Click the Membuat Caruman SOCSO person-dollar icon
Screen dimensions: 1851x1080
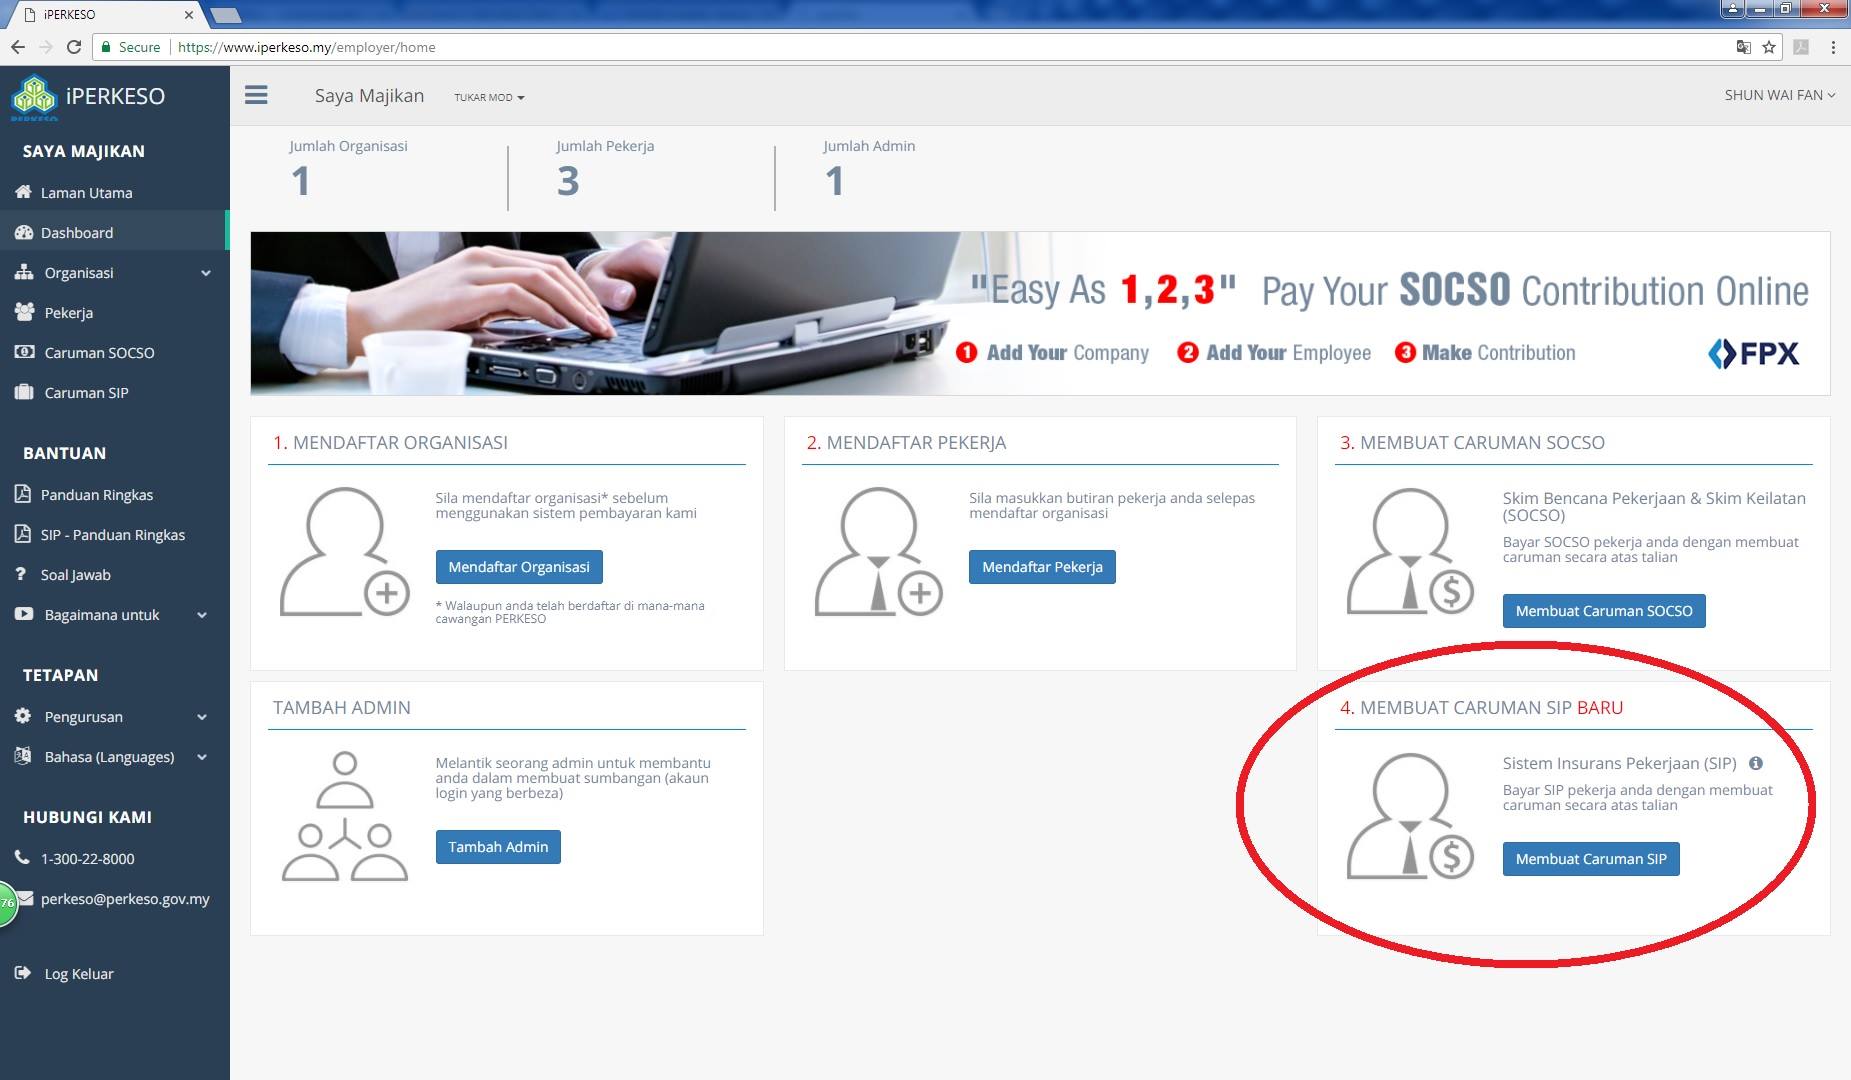pyautogui.click(x=1410, y=551)
